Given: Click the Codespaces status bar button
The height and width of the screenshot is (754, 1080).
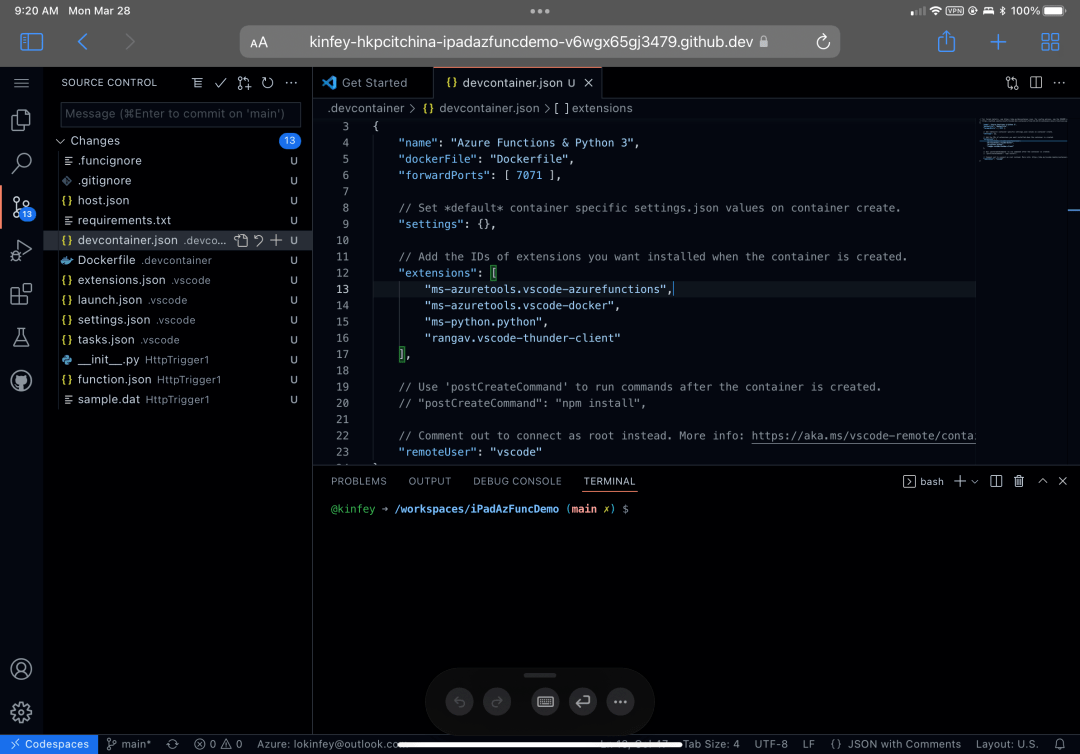Looking at the screenshot, I should (49, 743).
